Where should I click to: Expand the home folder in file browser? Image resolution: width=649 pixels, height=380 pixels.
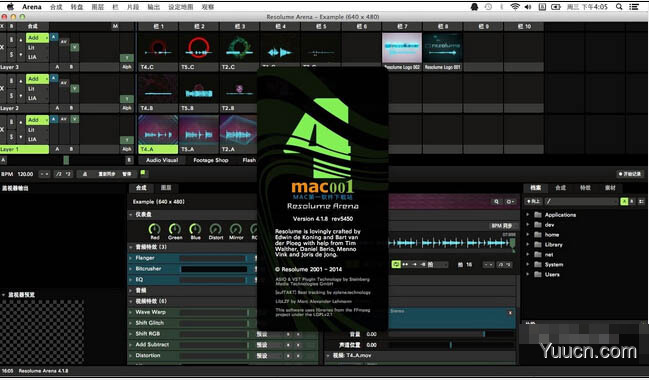528,234
